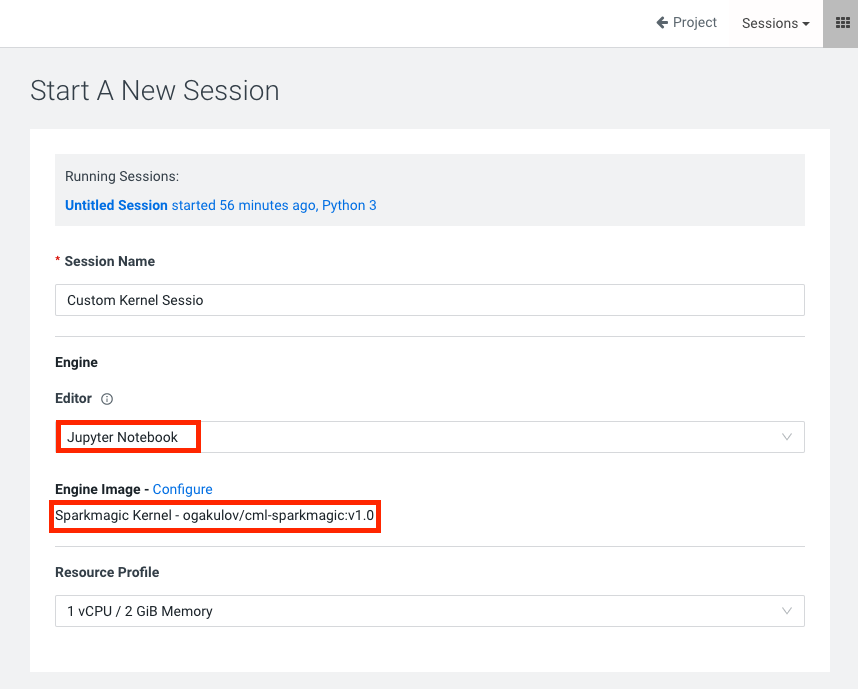Click the back arrow beside Project
This screenshot has height=689, width=858.
pyautogui.click(x=660, y=22)
